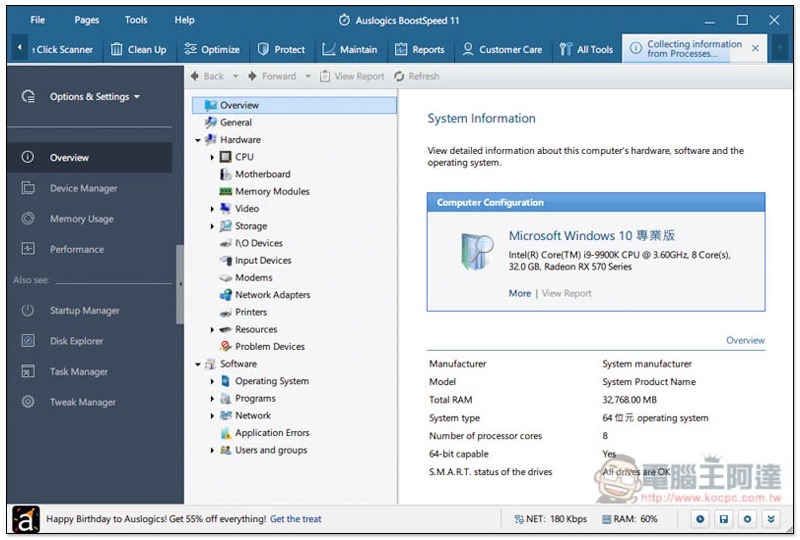The width and height of the screenshot is (800, 540).
Task: Collapse the Software tree section
Action: point(199,364)
